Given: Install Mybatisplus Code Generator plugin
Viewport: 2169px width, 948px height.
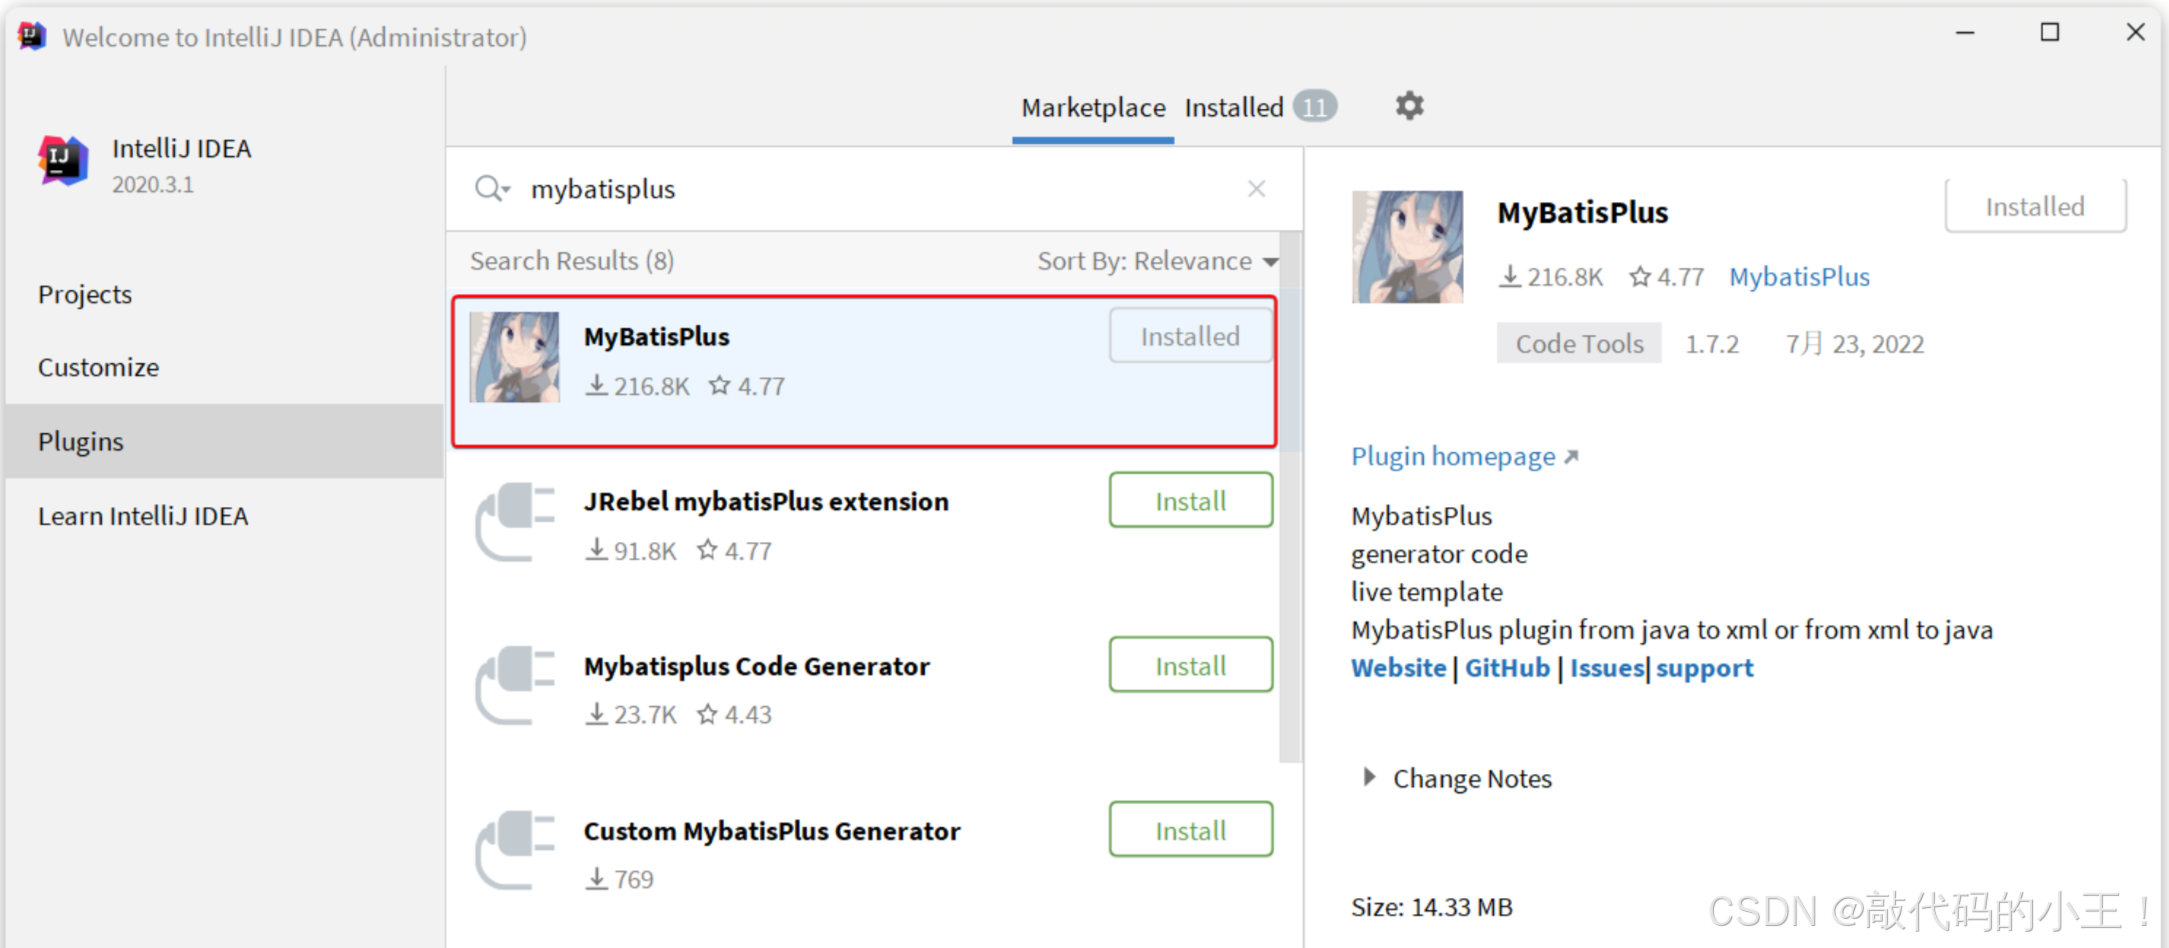Looking at the screenshot, I should coord(1191,665).
